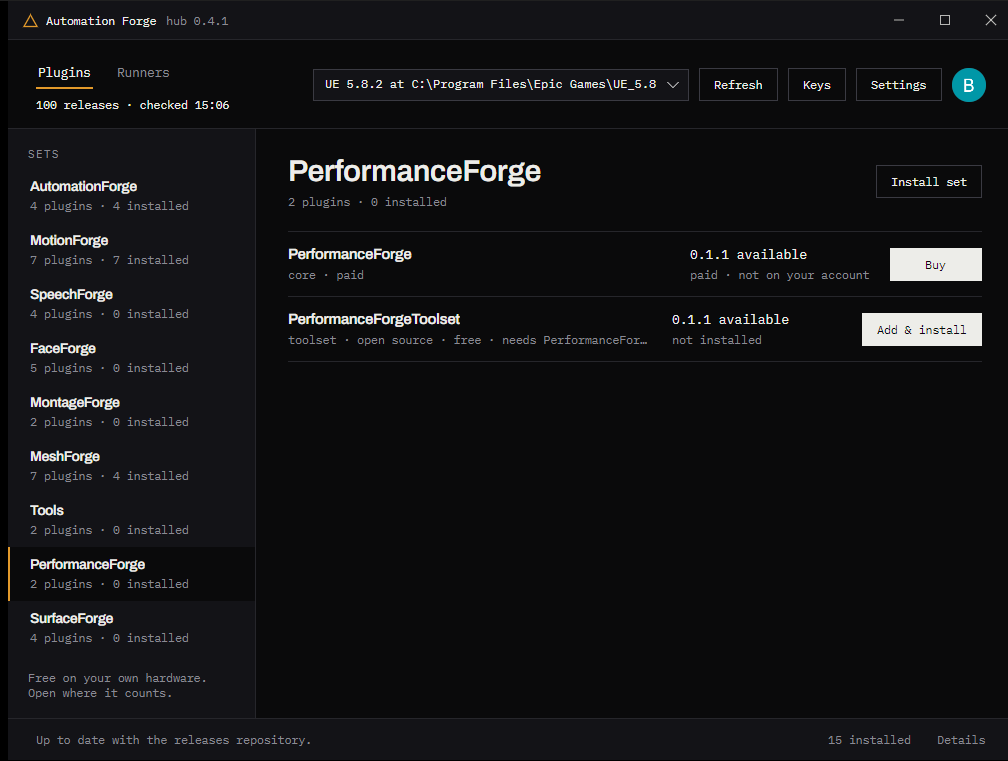This screenshot has height=761, width=1008.
Task: Click the PerformanceForge heading title
Action: [x=415, y=171]
